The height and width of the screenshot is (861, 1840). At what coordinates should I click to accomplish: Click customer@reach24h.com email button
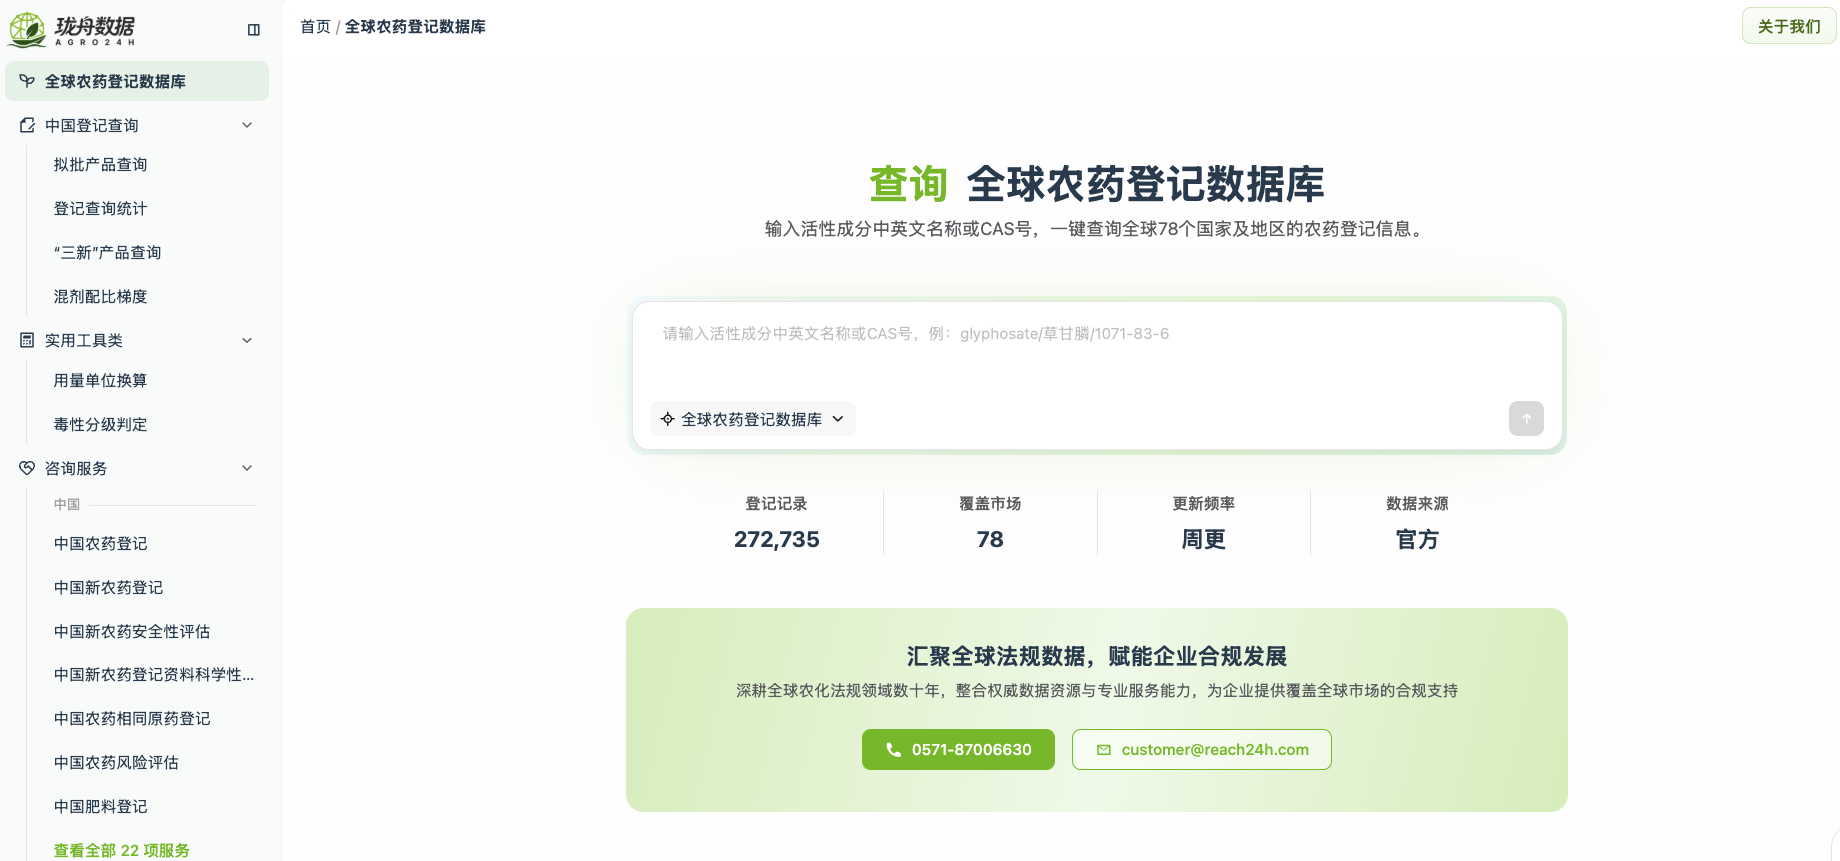[x=1202, y=750]
